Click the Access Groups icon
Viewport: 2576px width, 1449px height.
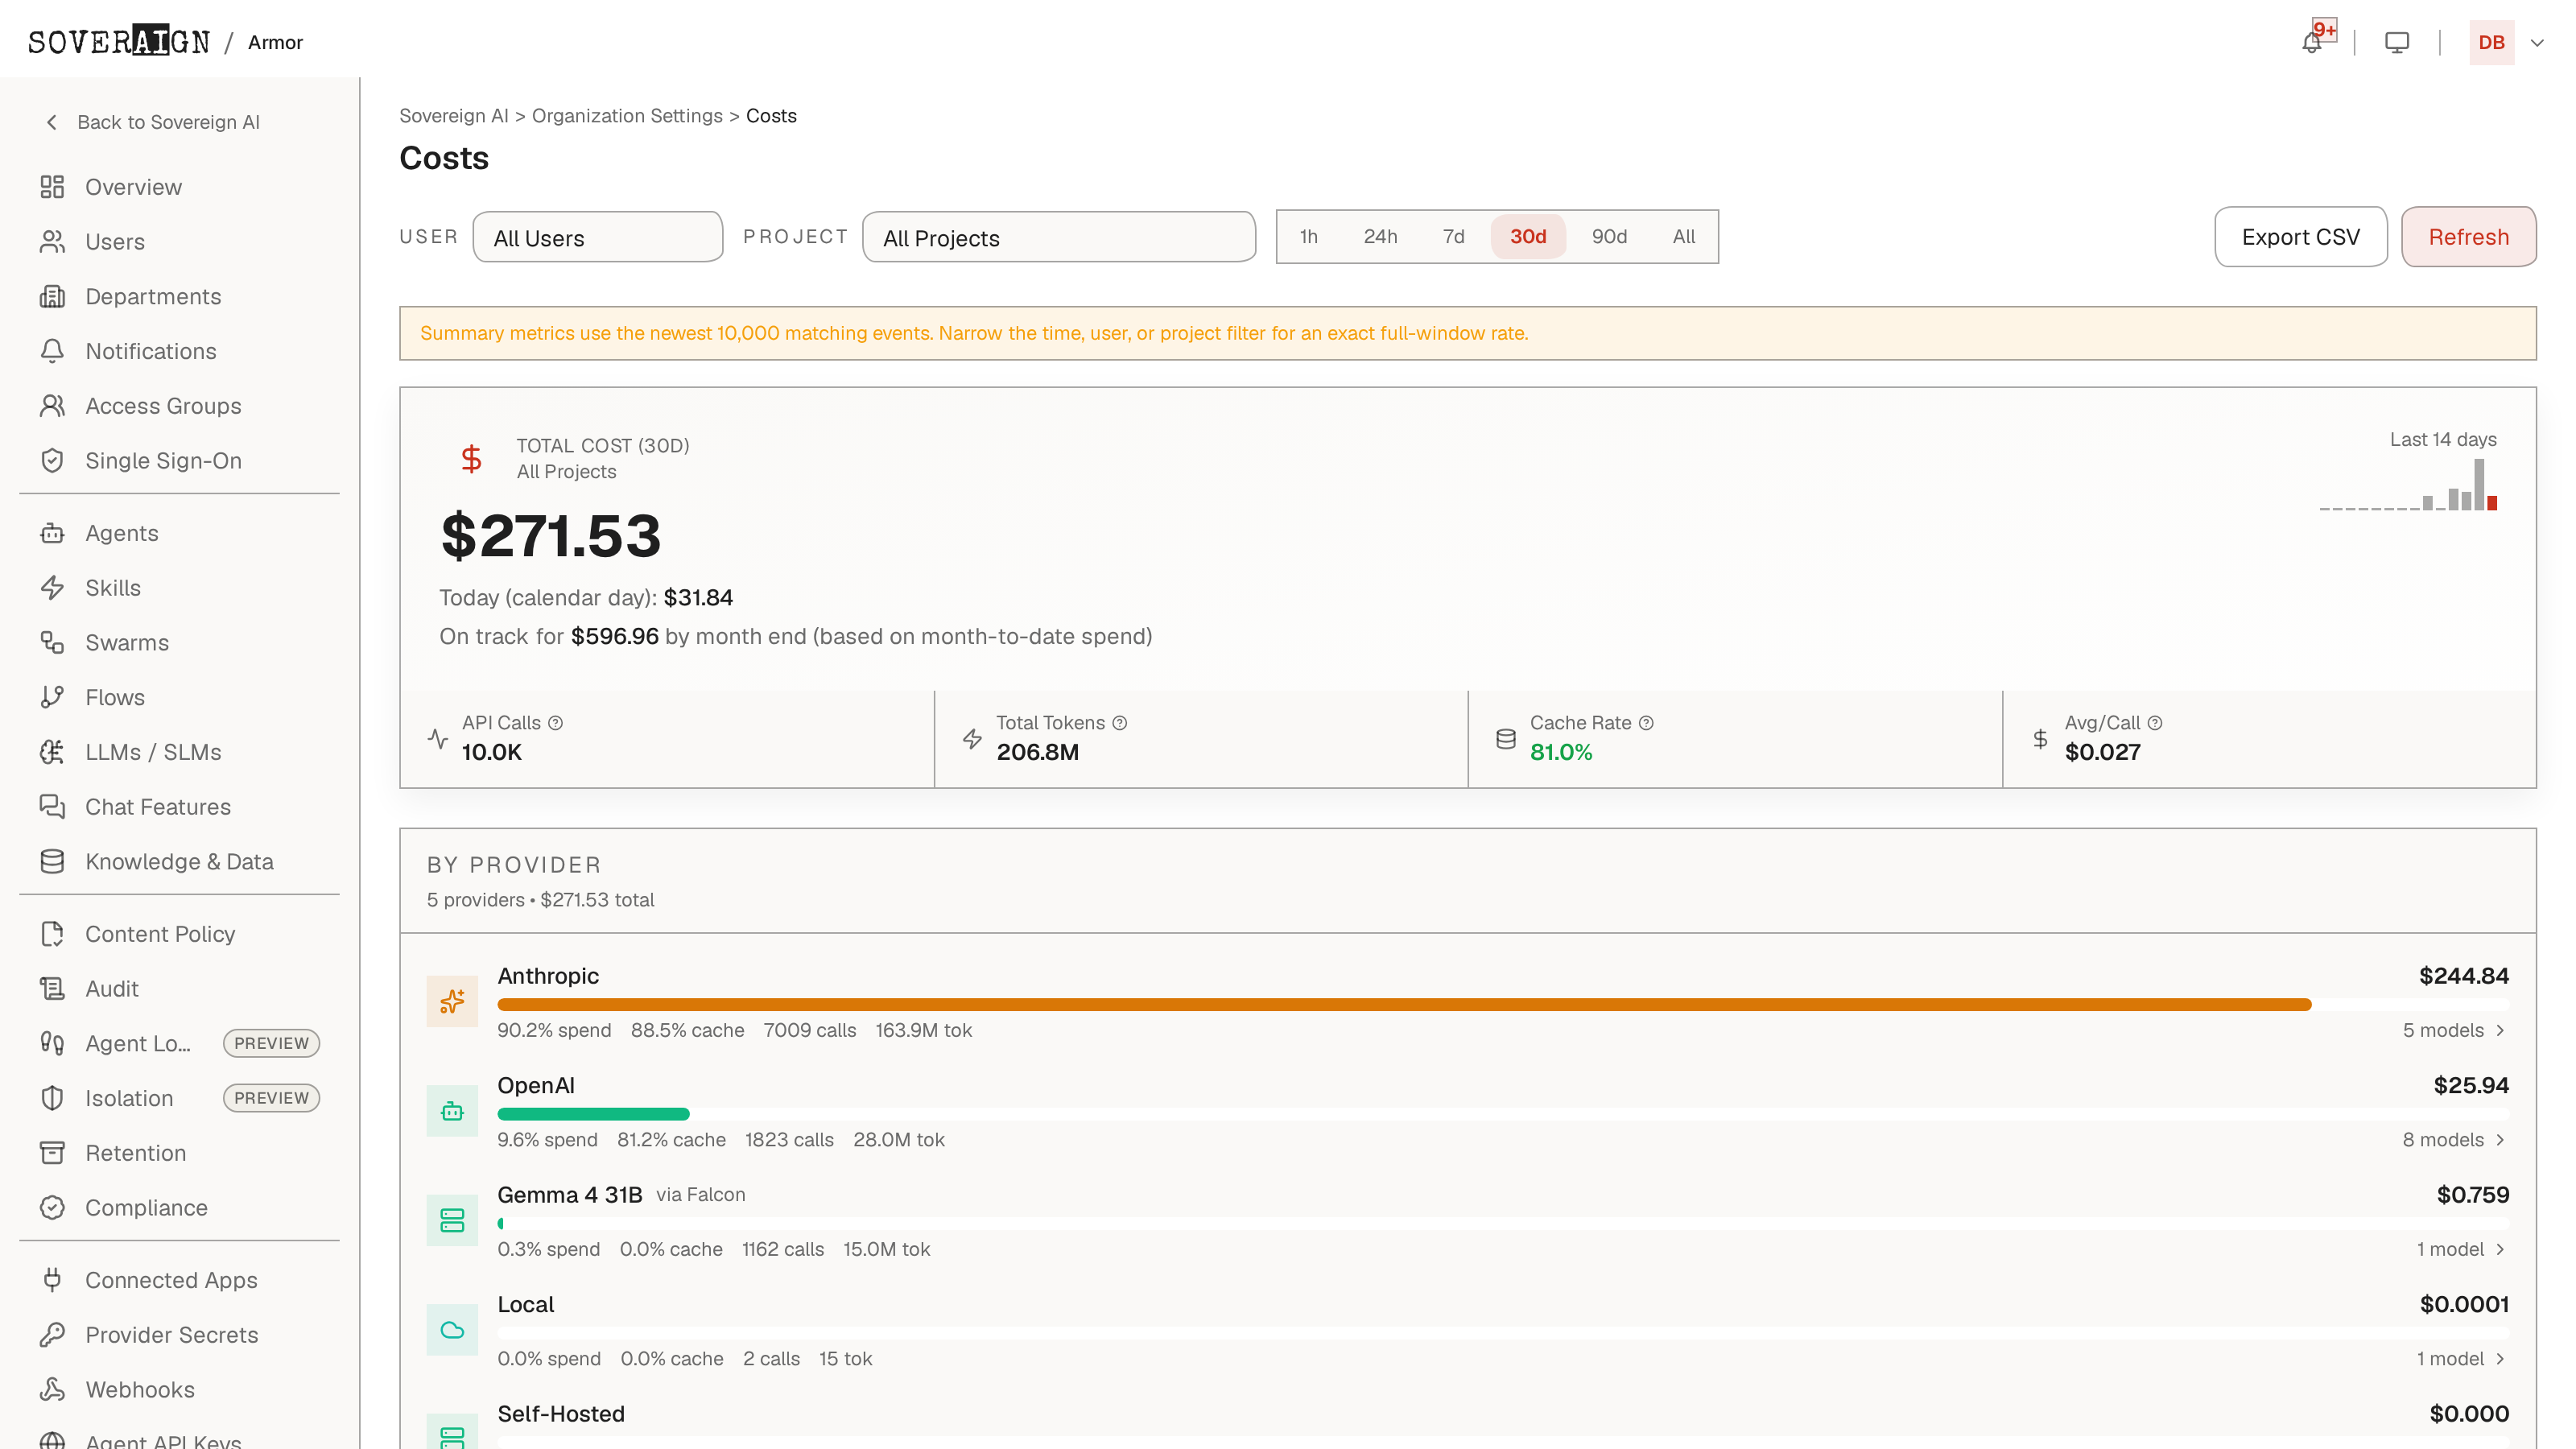[x=52, y=406]
